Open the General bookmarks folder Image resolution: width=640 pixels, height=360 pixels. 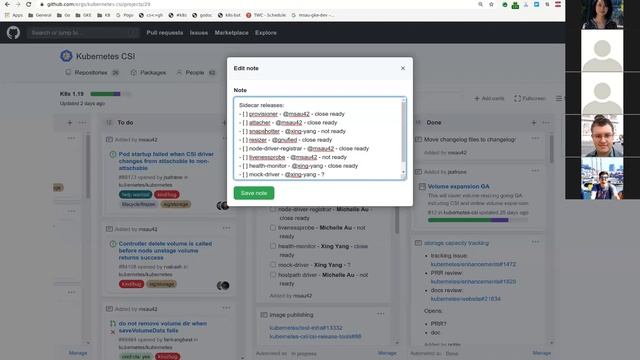(x=40, y=15)
